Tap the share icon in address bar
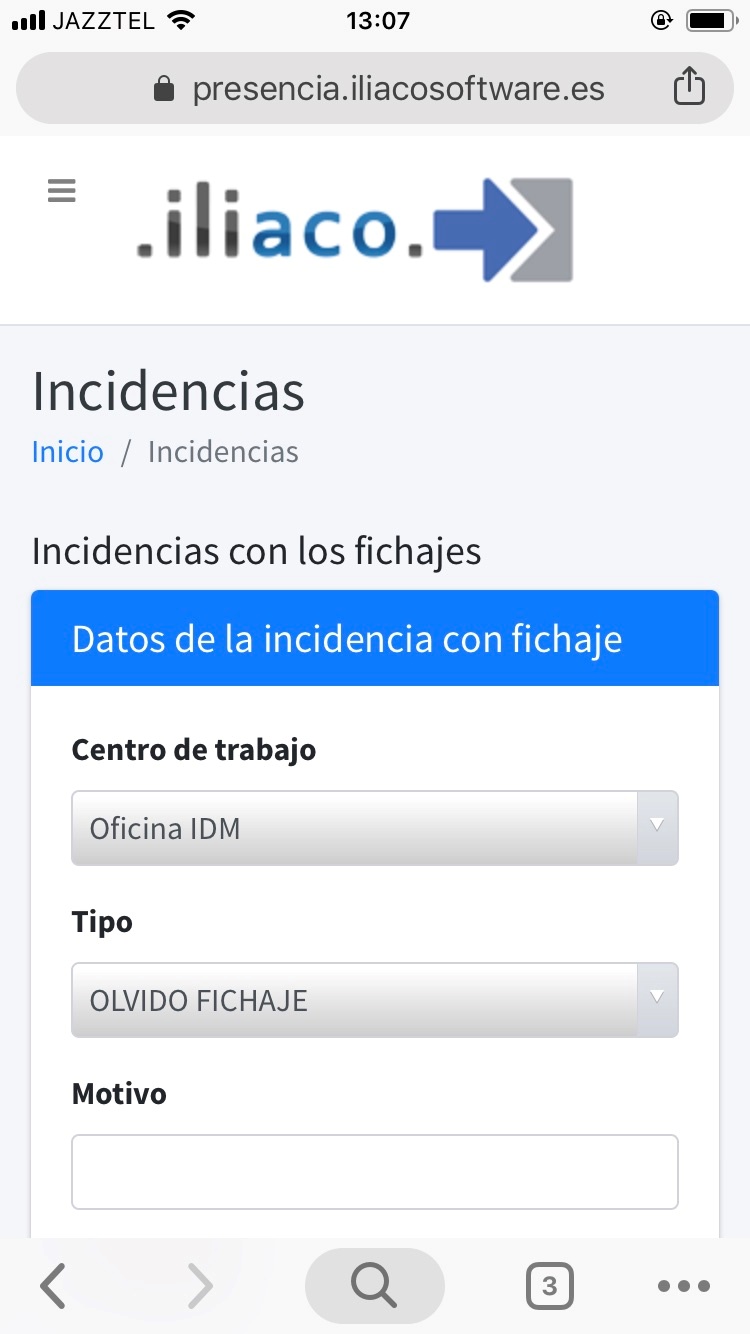The image size is (750, 1334). point(689,87)
